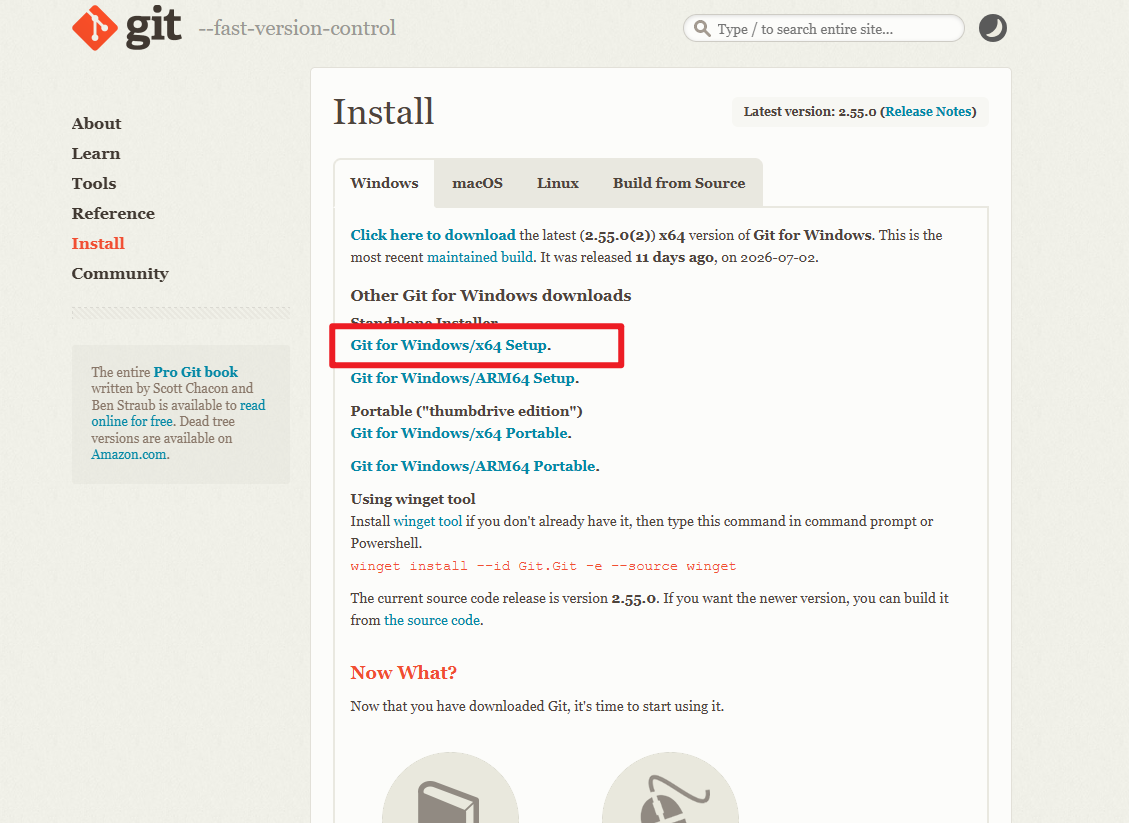Image resolution: width=1129 pixels, height=823 pixels.
Task: Click the 'Using winget tool' heading
Action: (413, 499)
